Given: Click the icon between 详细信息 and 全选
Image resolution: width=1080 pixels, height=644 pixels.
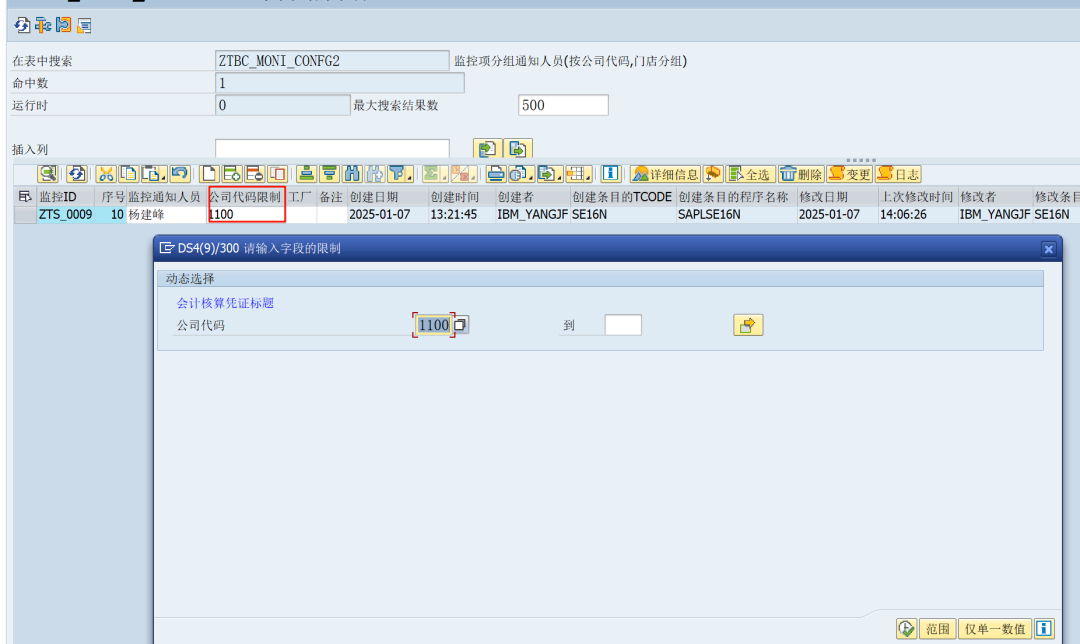Looking at the screenshot, I should click(x=713, y=174).
